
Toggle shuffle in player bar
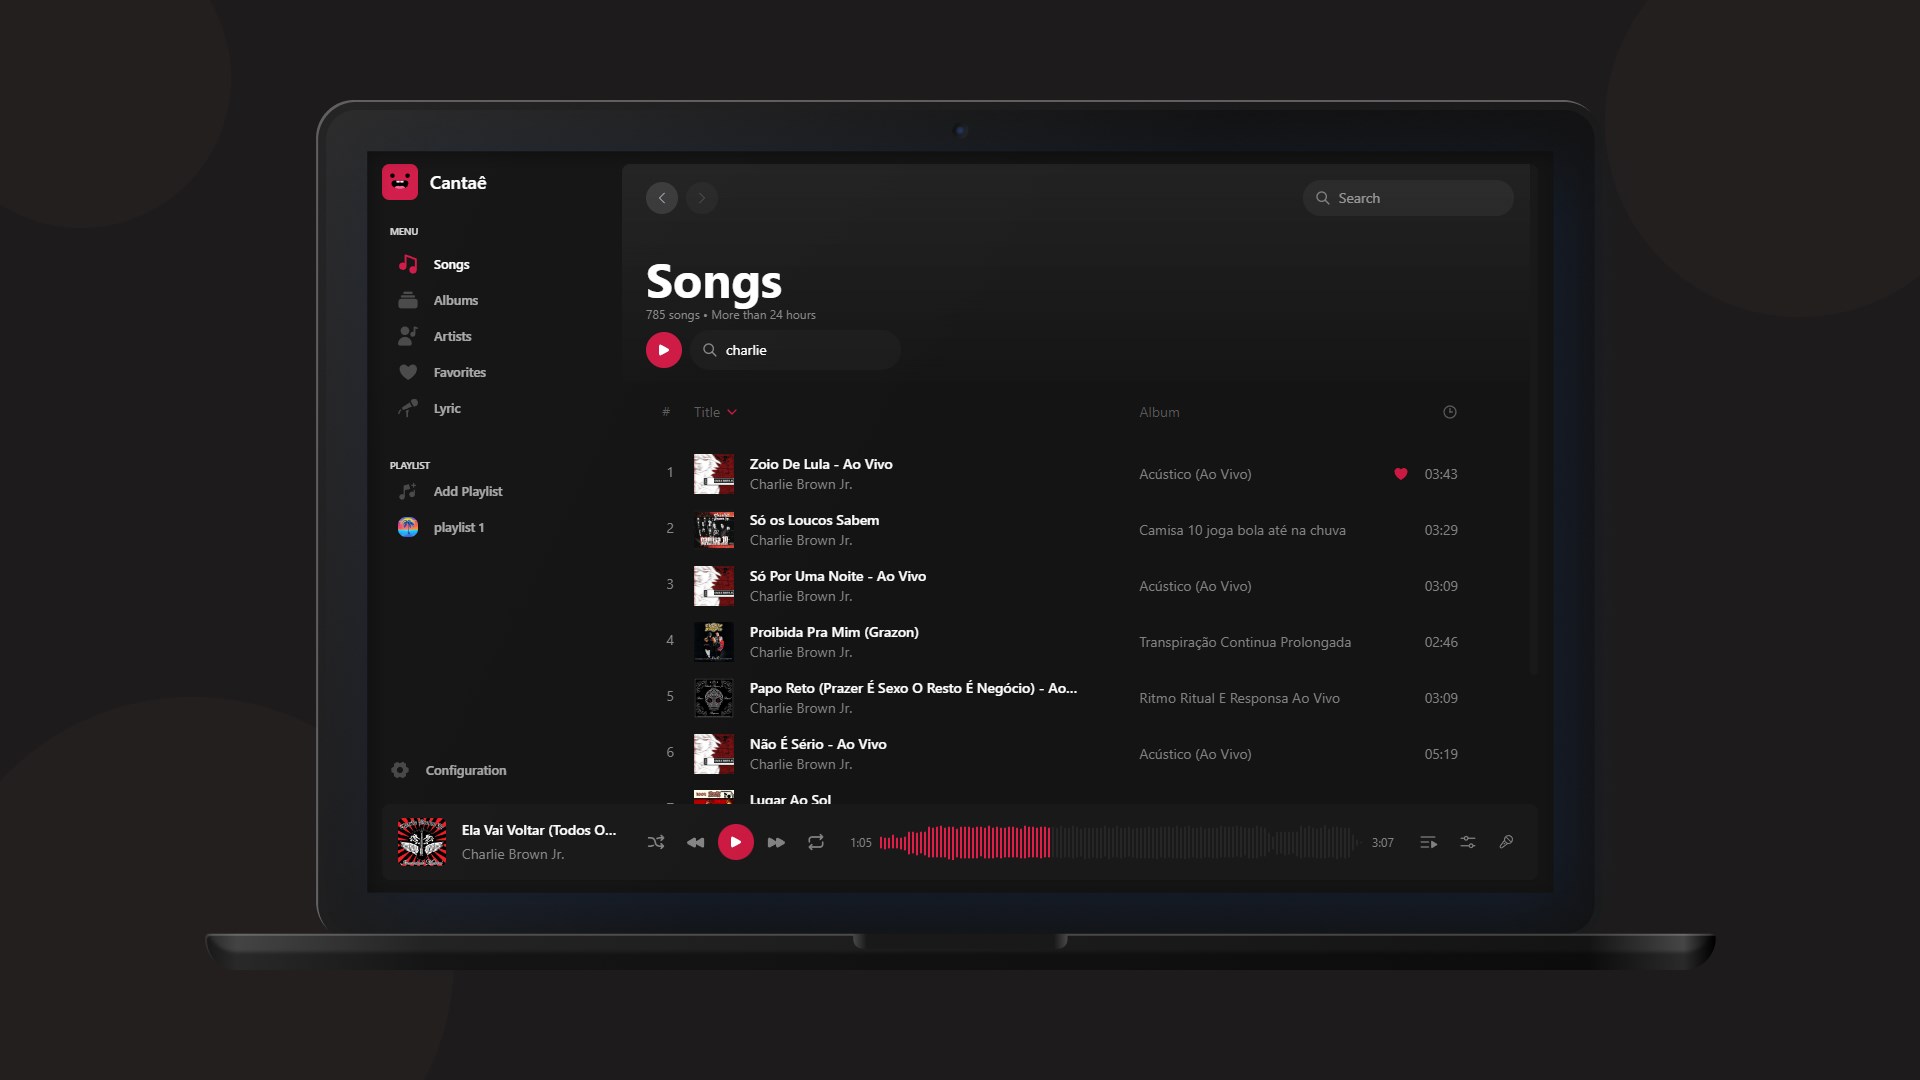[656, 842]
